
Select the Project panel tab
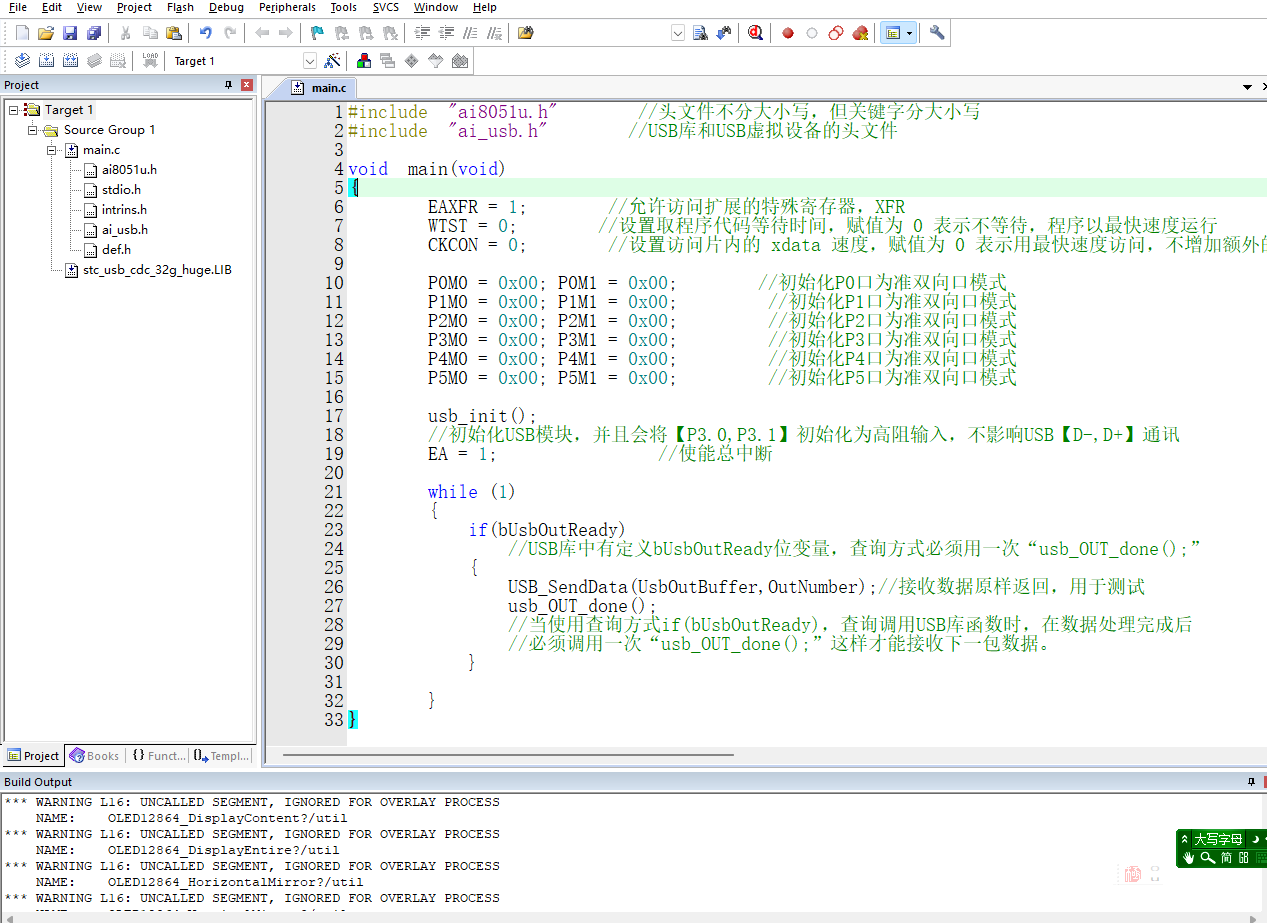[x=34, y=756]
